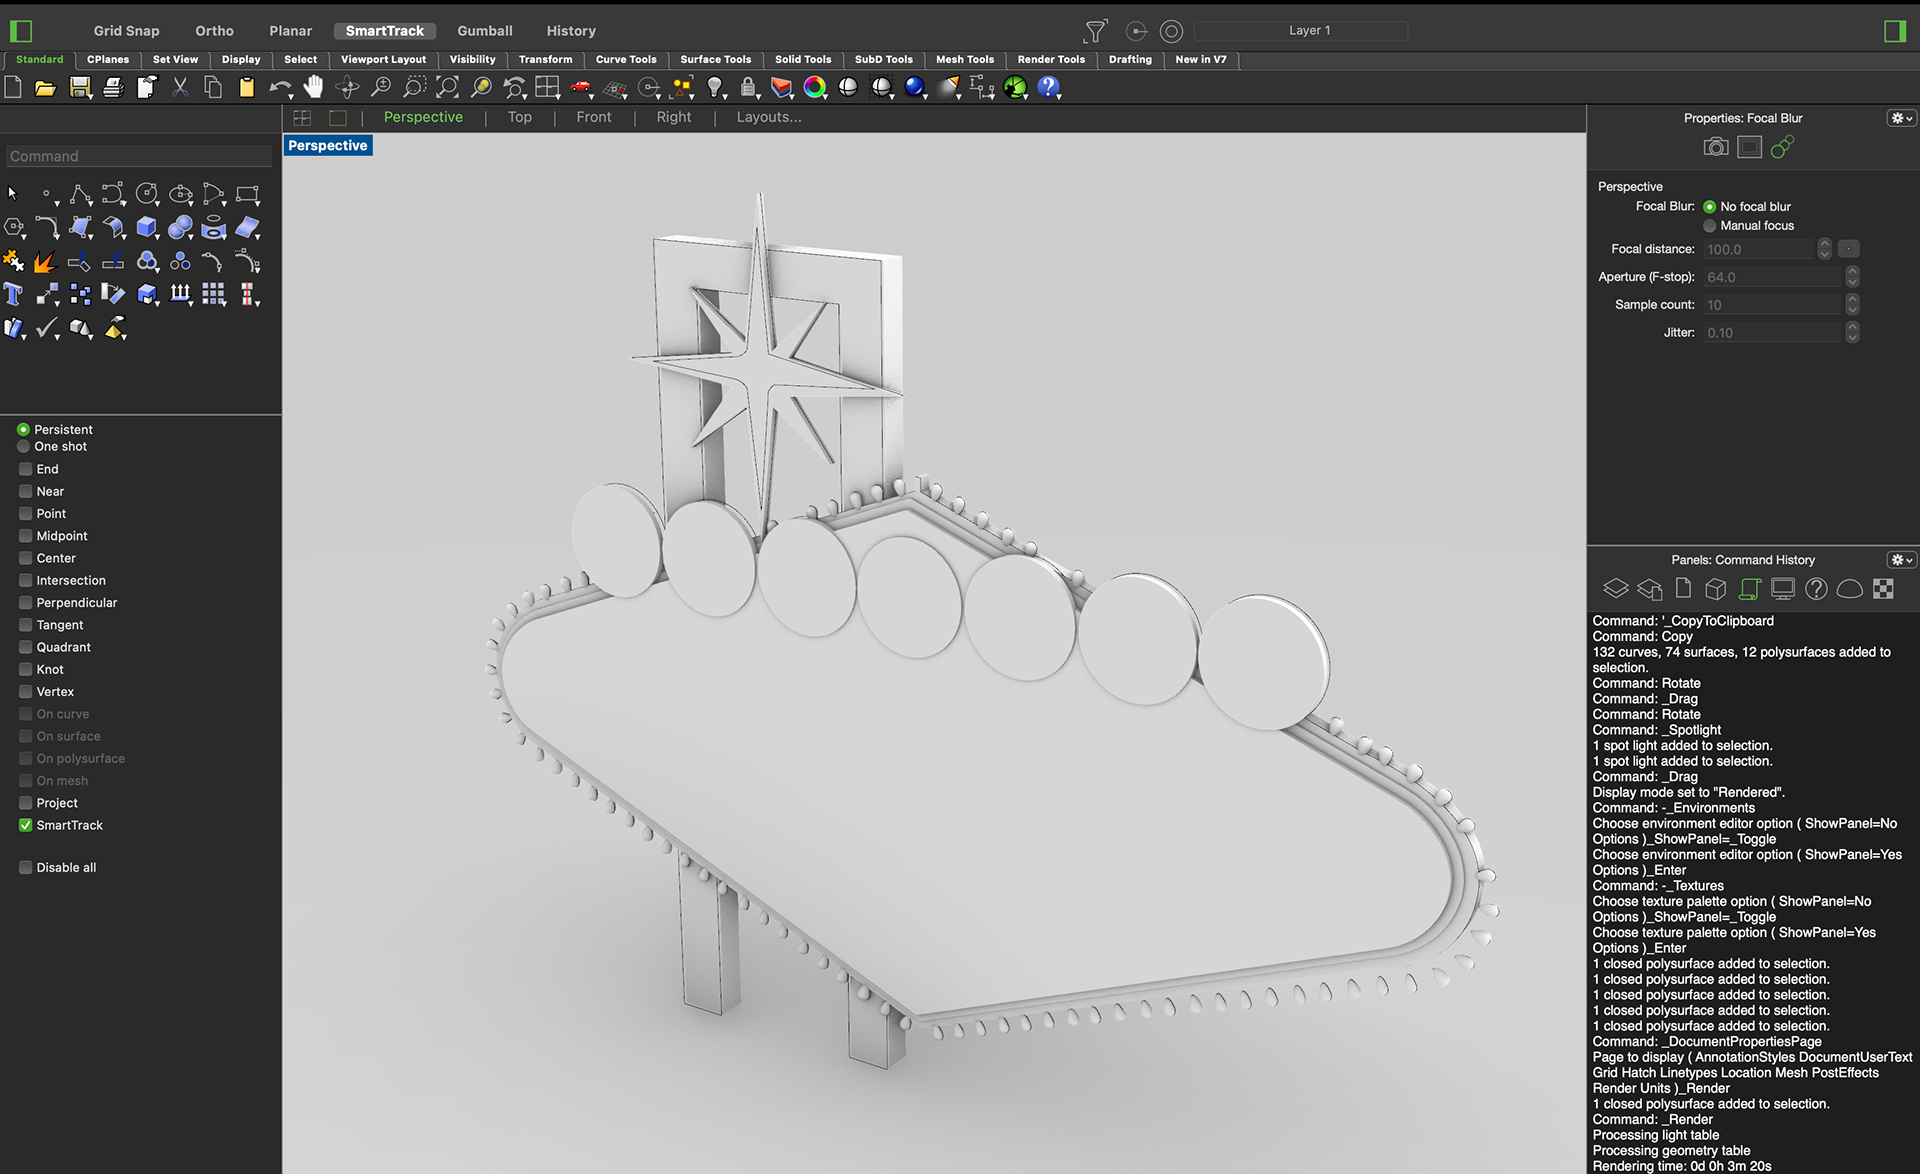
Task: Open a file with folder icon
Action: click(x=45, y=88)
